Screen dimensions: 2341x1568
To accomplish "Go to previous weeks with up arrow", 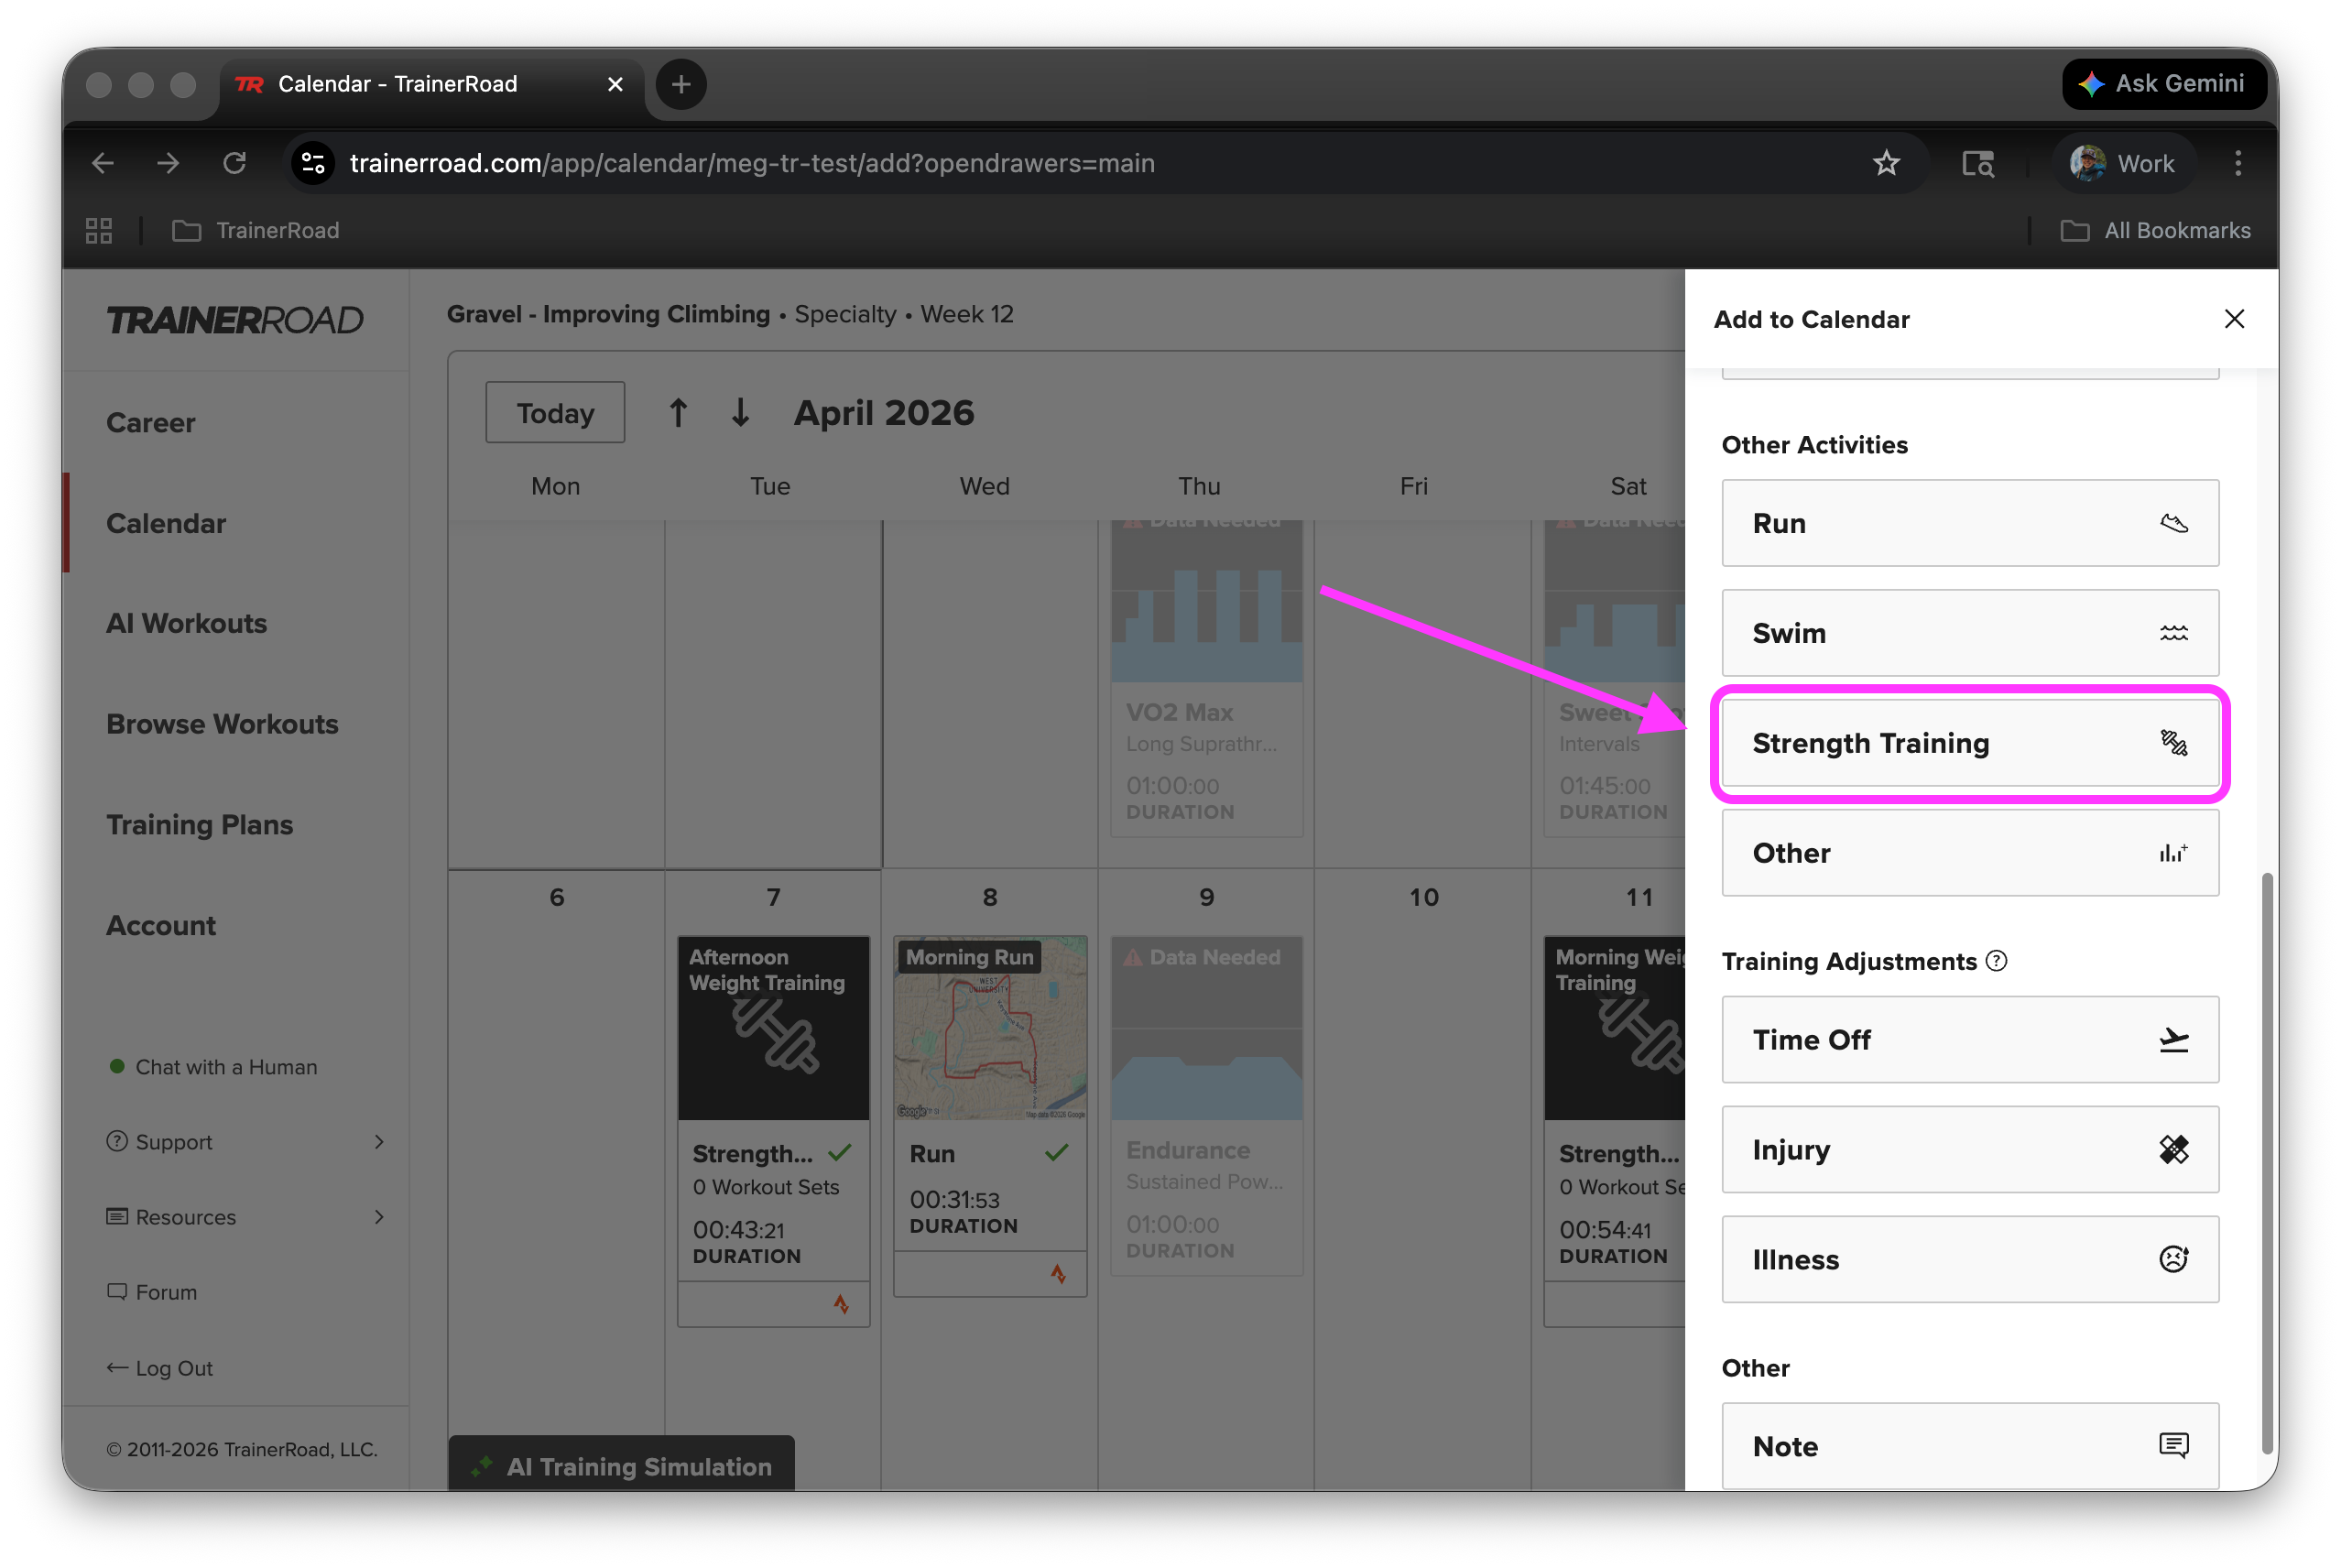I will pos(678,413).
